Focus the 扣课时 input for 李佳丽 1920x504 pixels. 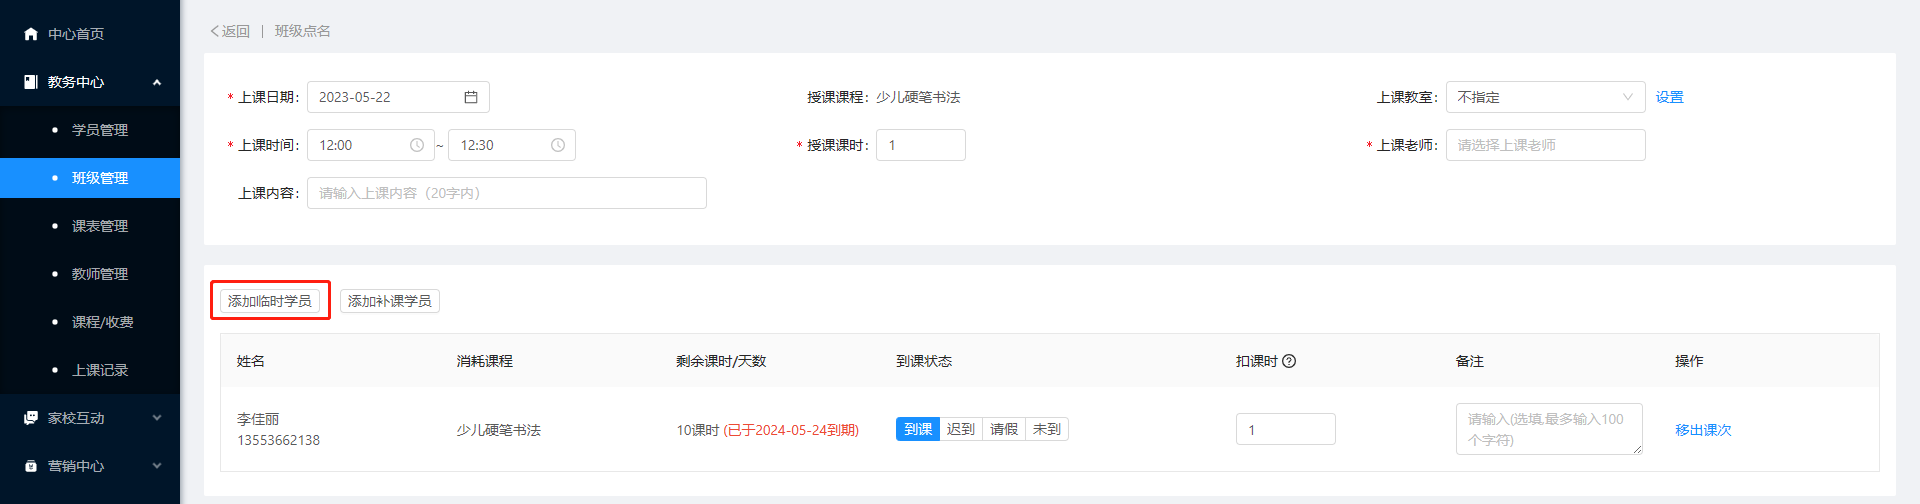[x=1286, y=429]
